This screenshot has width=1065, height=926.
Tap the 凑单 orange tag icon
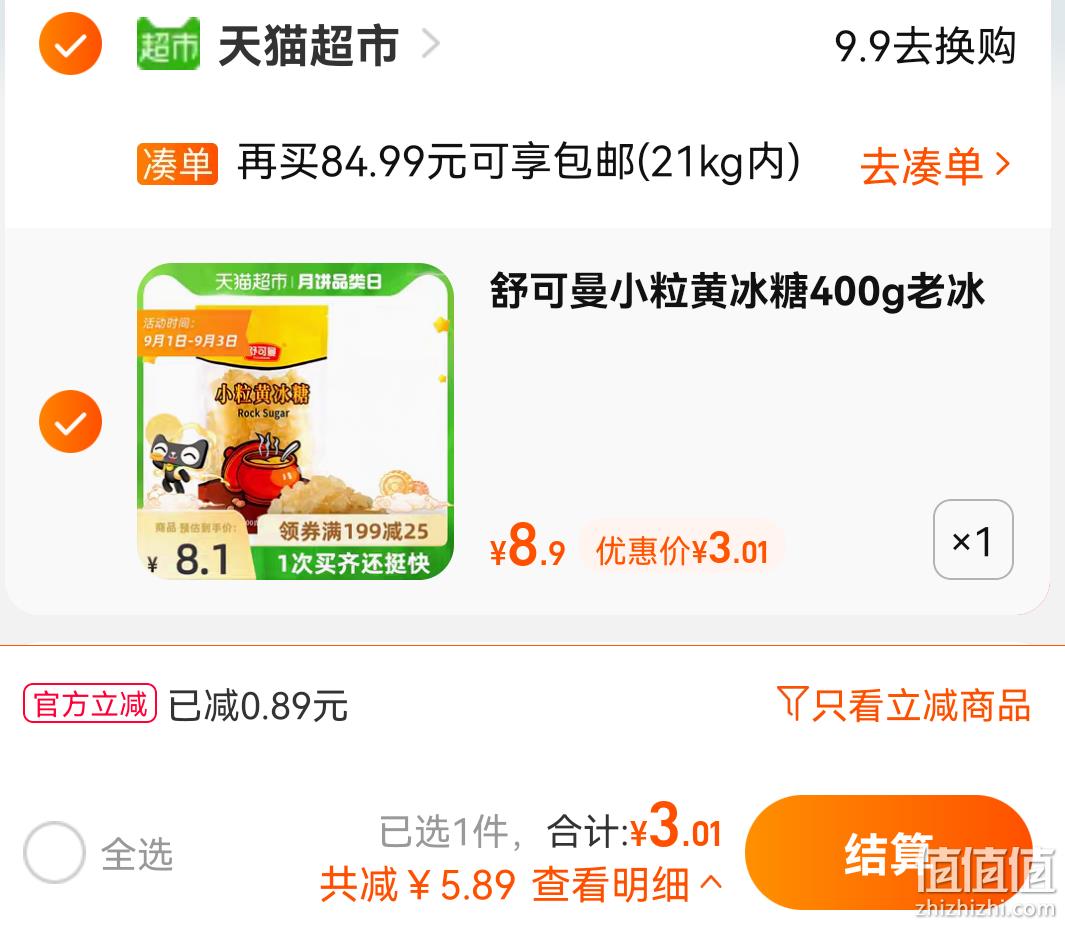coord(177,164)
